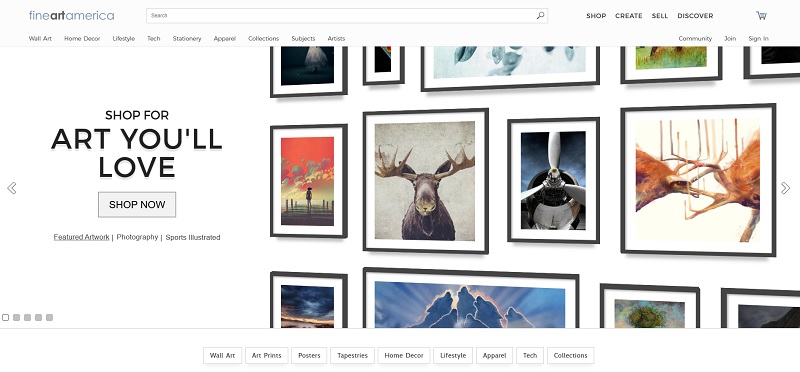Click the fineartamerica logo

point(71,15)
